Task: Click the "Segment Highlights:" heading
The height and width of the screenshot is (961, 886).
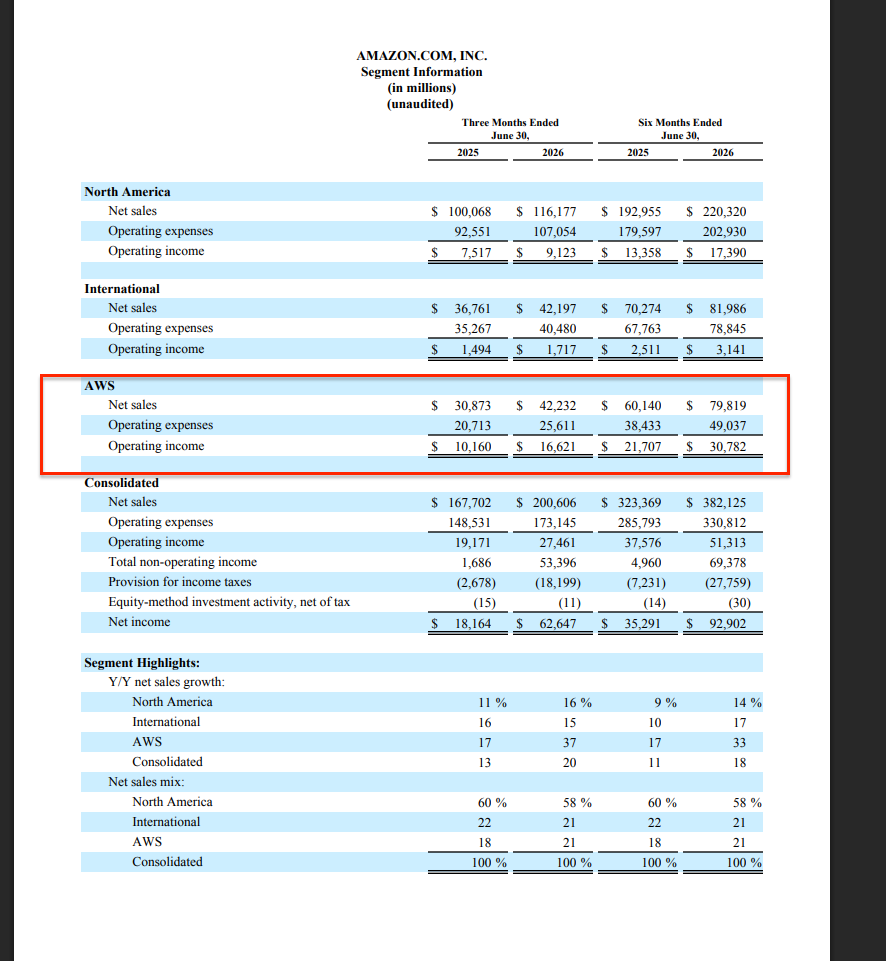Action: (142, 663)
